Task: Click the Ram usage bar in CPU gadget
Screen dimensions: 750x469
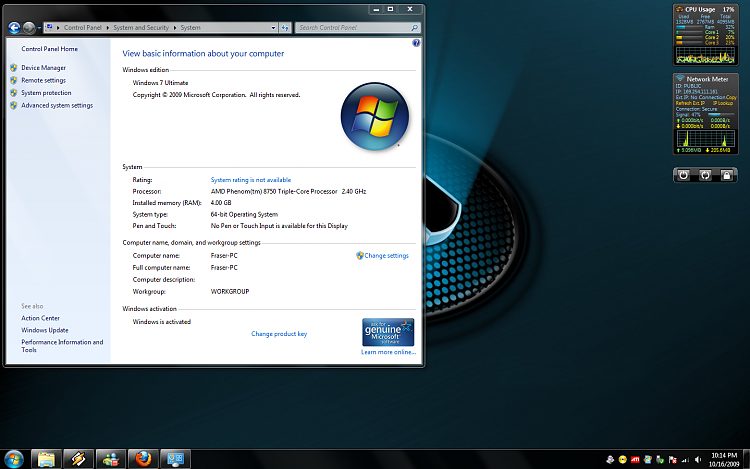Action: [689, 27]
